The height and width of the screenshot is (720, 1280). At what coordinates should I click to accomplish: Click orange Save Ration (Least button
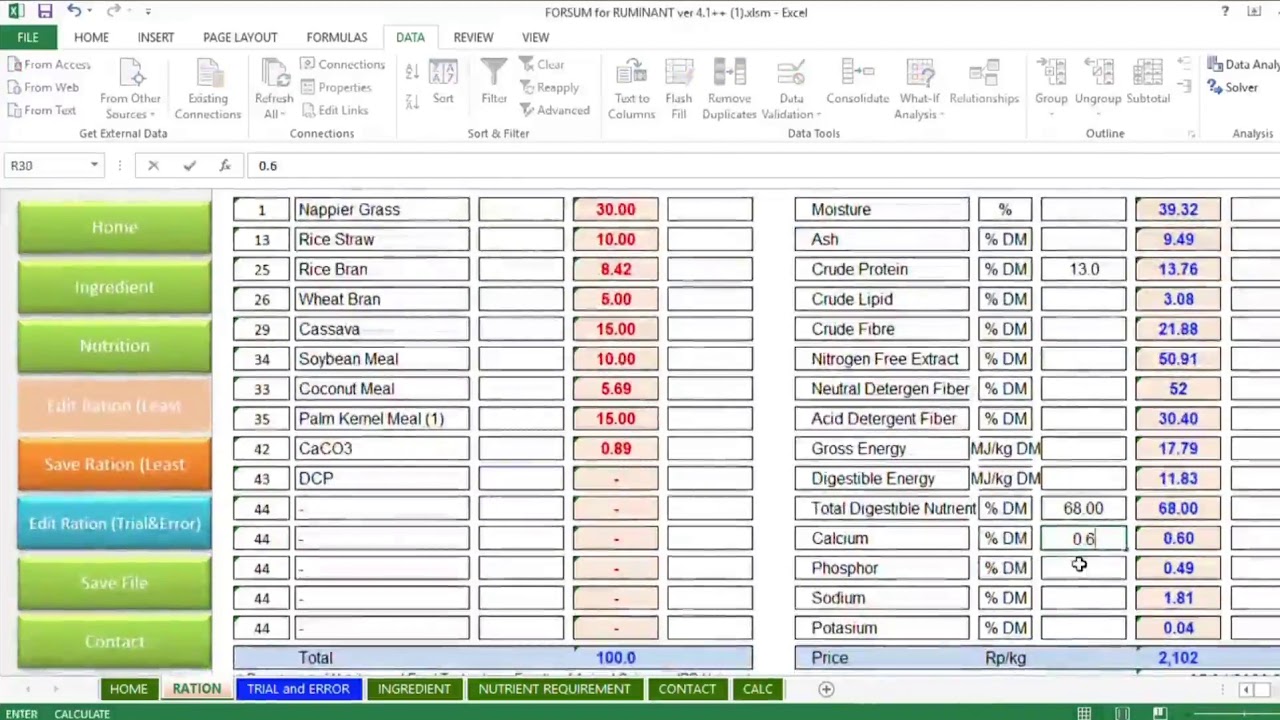pyautogui.click(x=114, y=464)
